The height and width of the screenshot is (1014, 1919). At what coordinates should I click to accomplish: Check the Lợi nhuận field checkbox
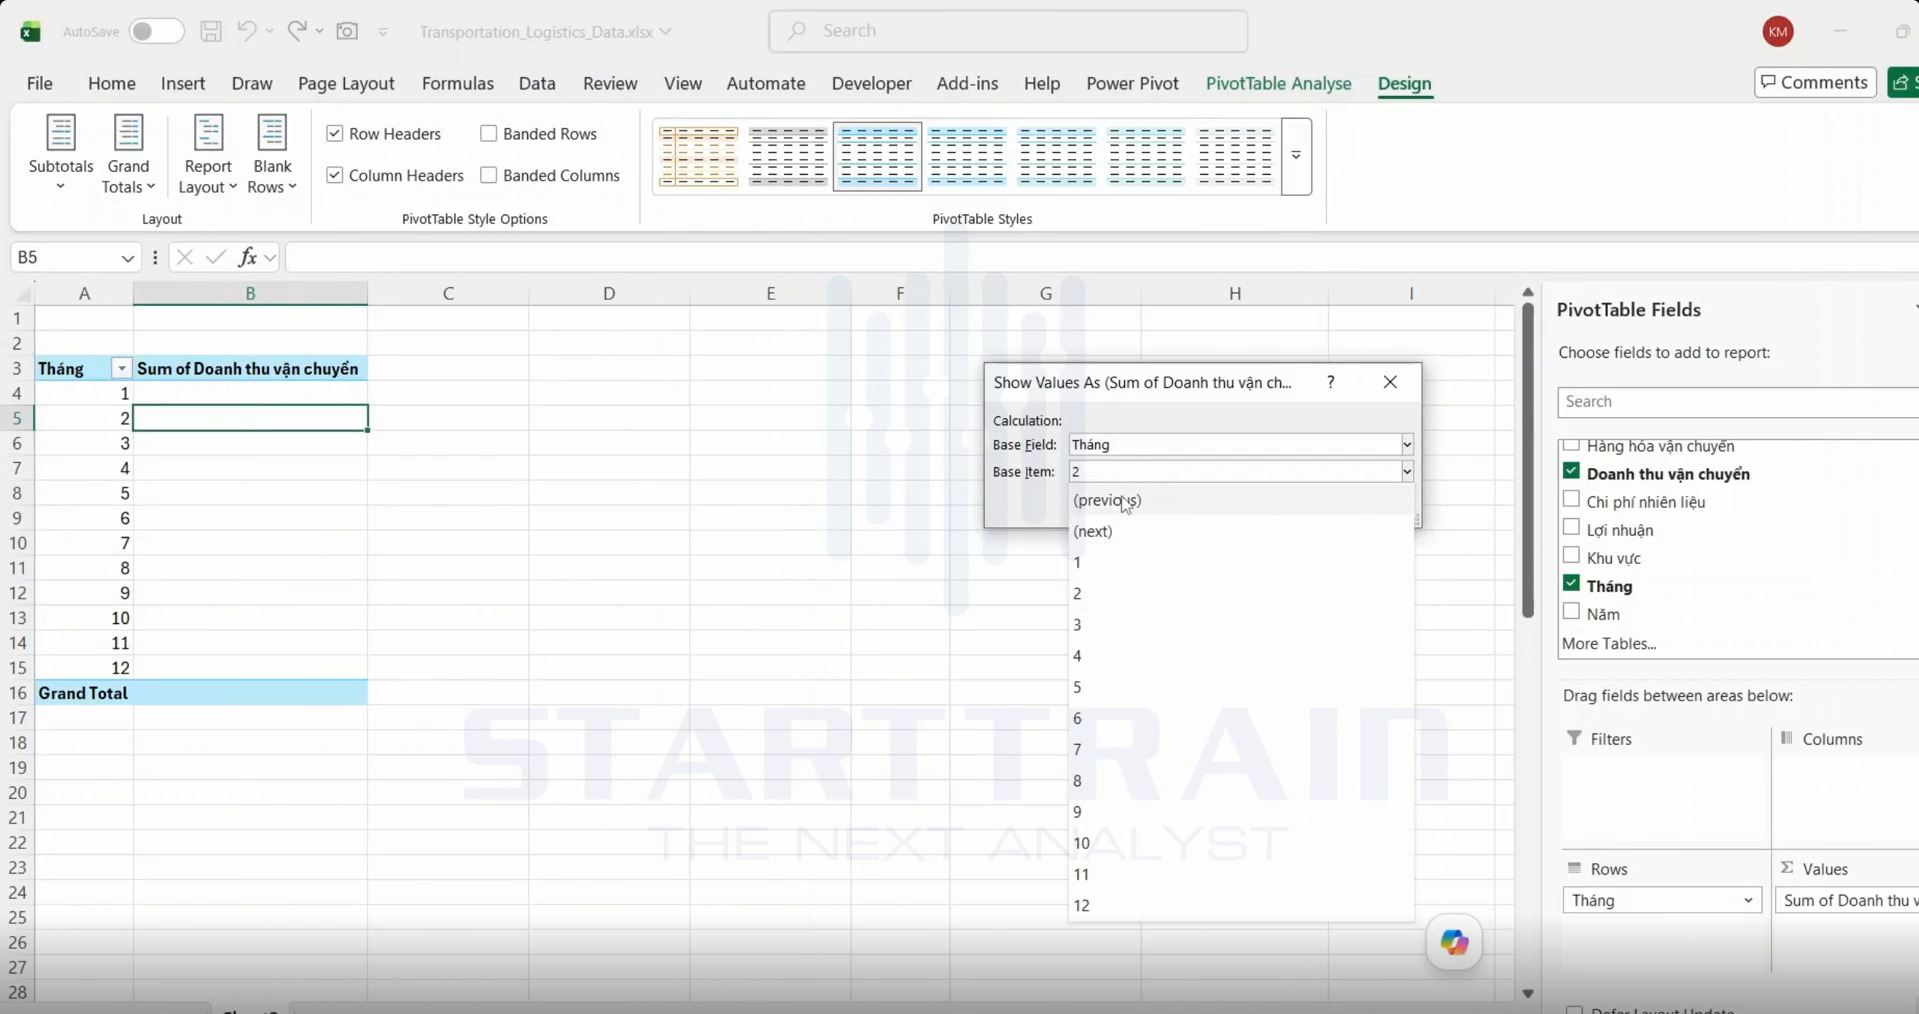click(1571, 527)
